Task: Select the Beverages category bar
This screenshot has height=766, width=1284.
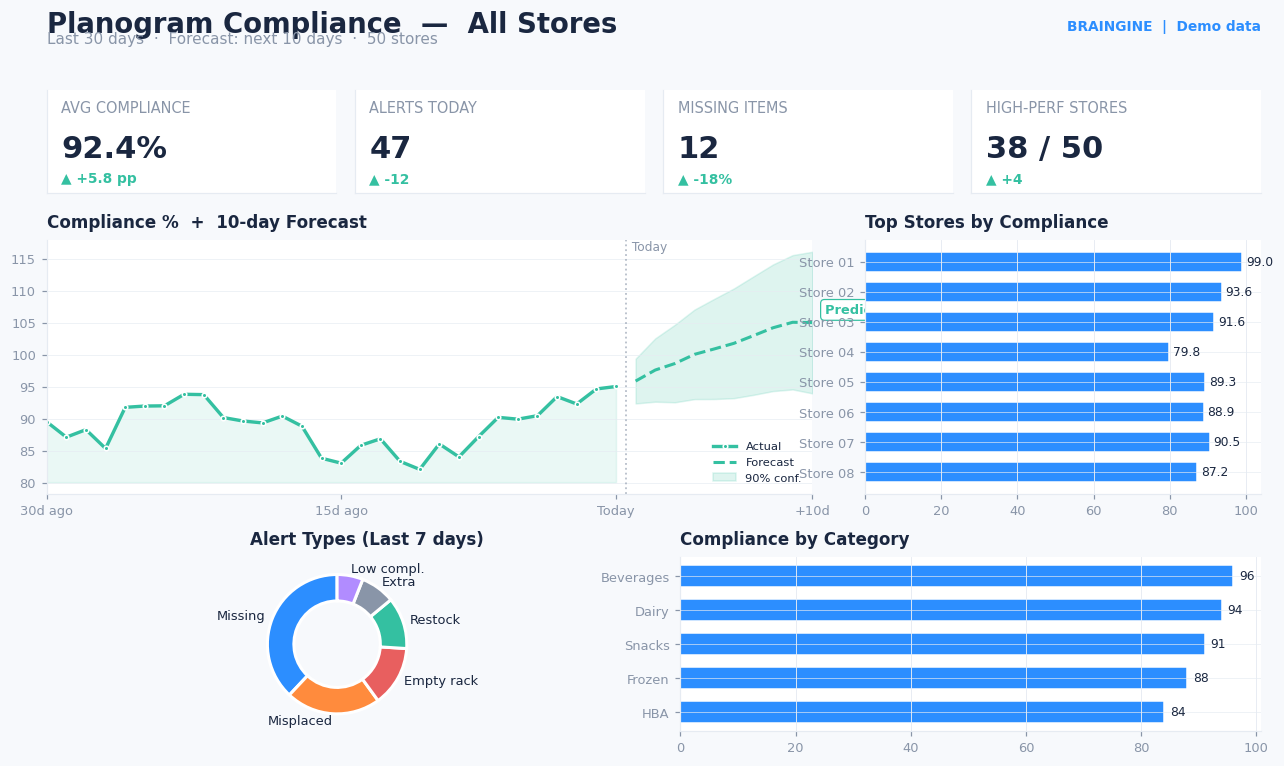Action: point(956,576)
